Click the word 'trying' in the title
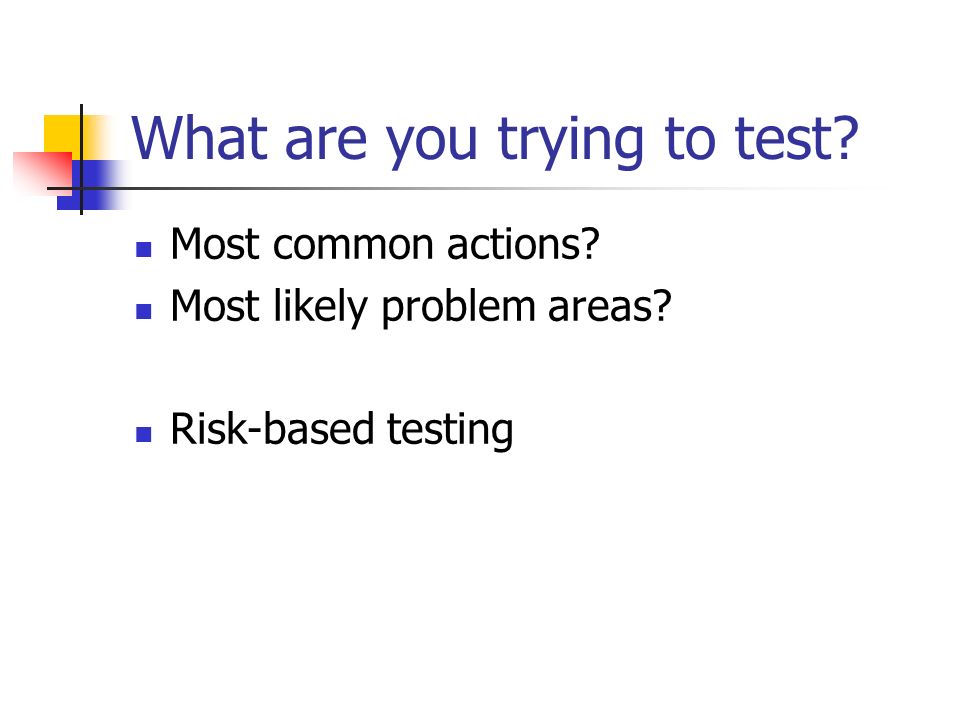Image resolution: width=960 pixels, height=720 pixels. coord(571,142)
